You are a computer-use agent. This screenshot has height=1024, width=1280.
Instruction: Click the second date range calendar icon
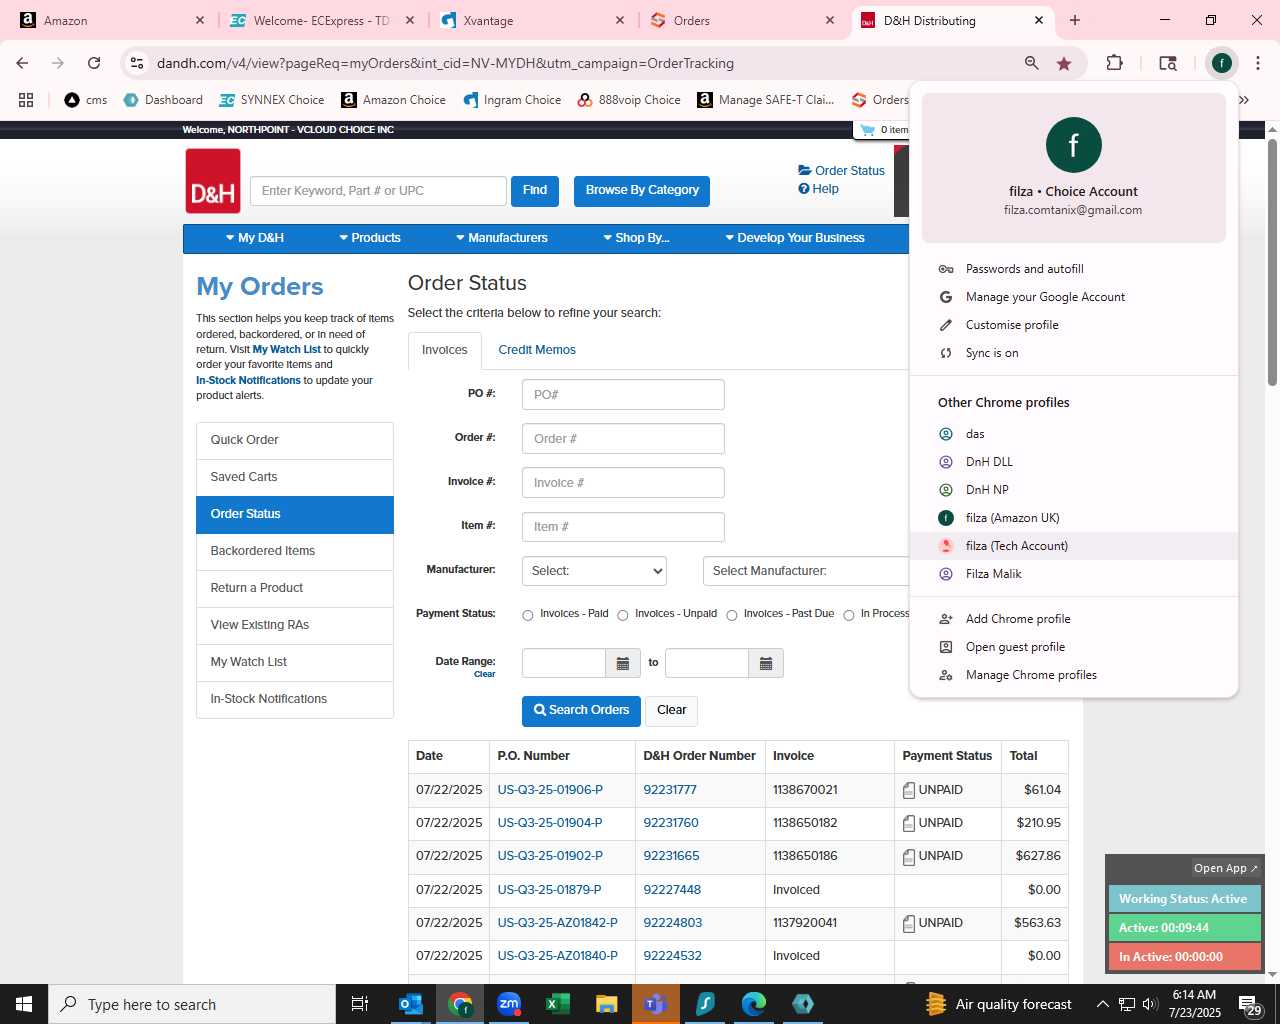tap(766, 663)
